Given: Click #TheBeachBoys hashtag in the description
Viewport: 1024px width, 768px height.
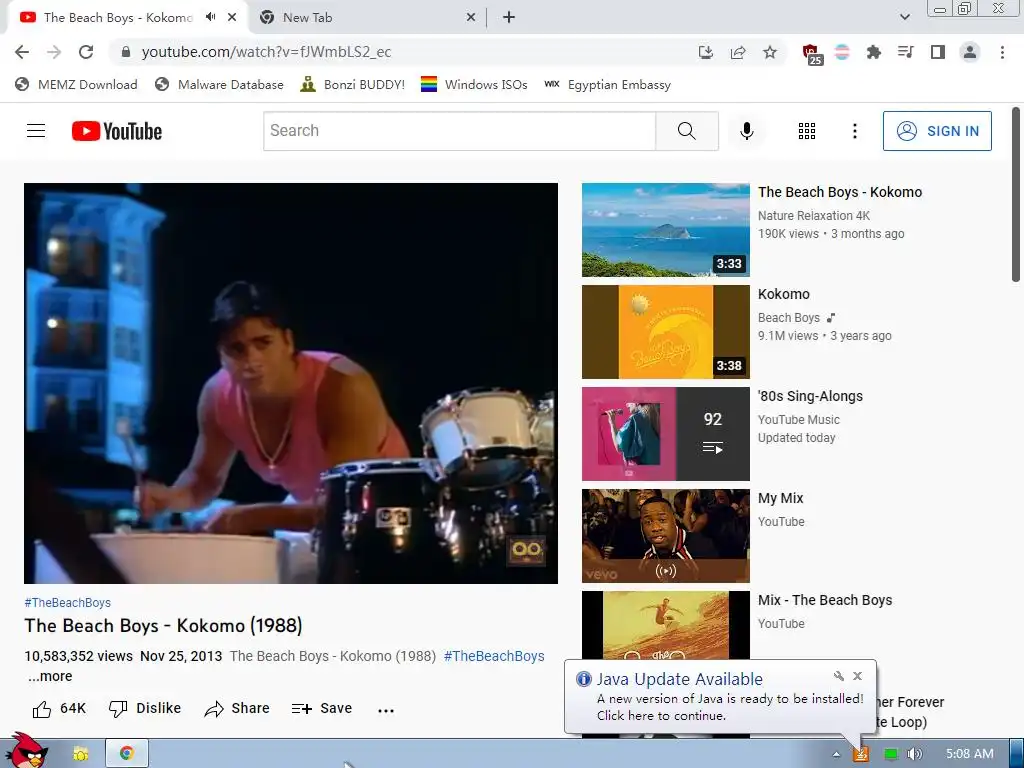Looking at the screenshot, I should 494,656.
